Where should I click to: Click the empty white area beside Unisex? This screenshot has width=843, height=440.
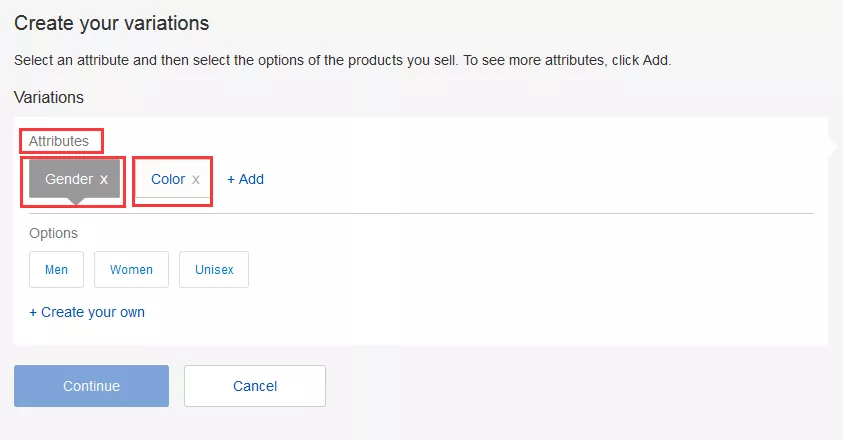[530, 270]
